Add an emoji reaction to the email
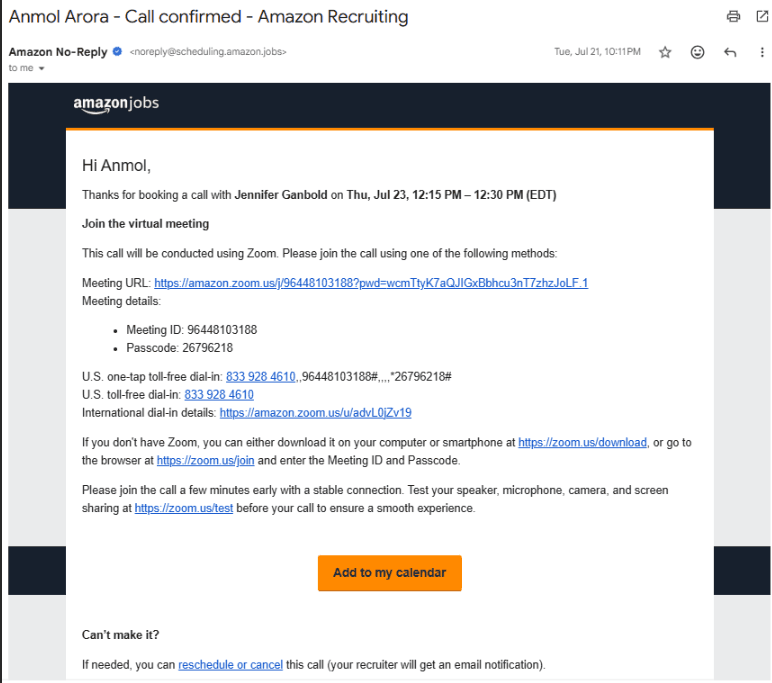Viewport: 772px width, 683px height. [x=697, y=52]
